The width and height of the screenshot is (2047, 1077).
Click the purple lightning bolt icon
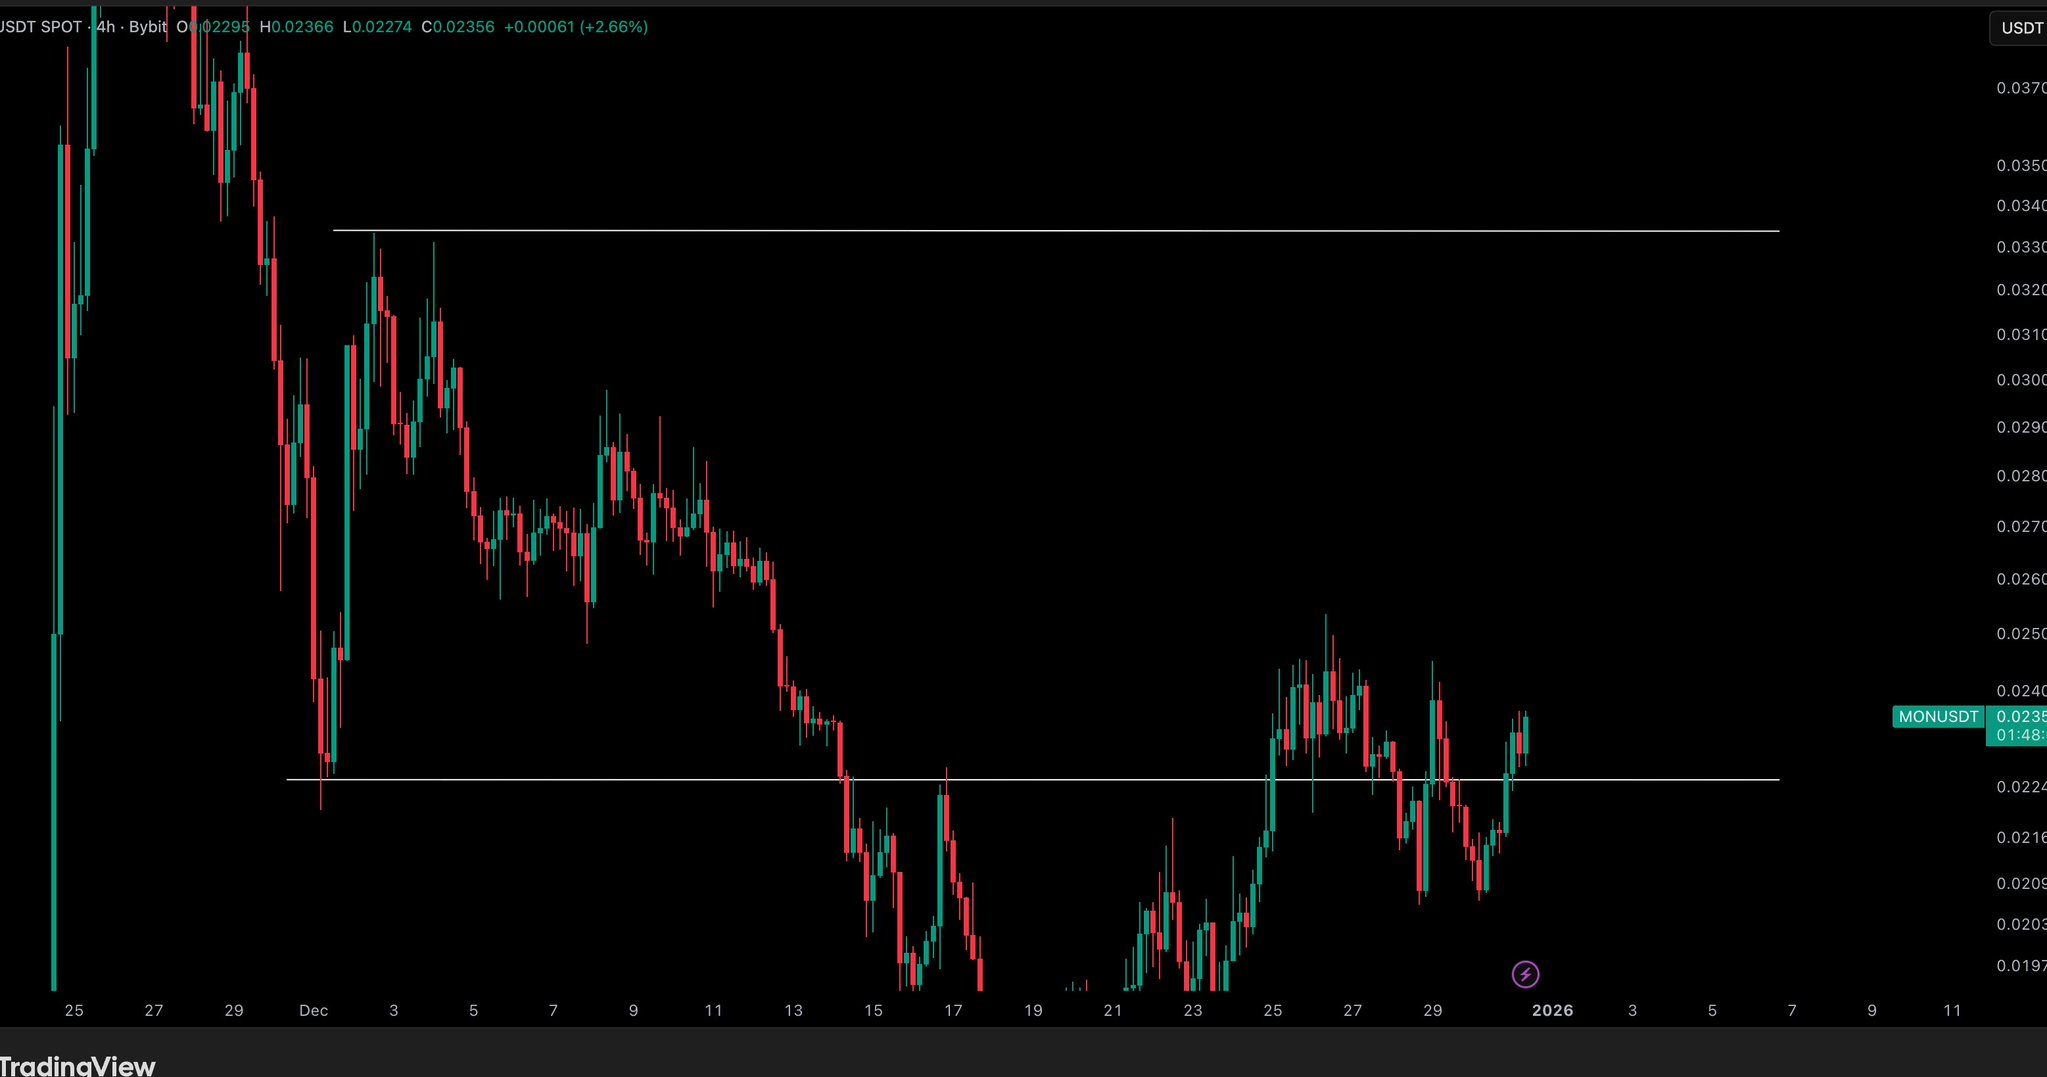[x=1525, y=974]
